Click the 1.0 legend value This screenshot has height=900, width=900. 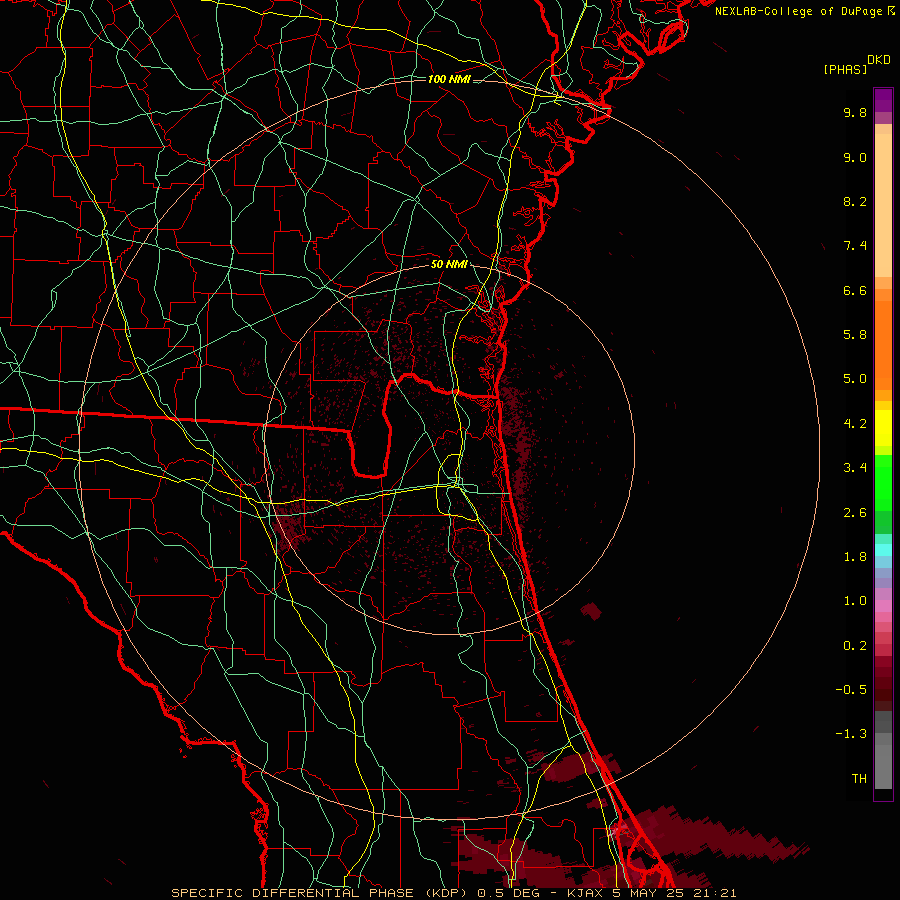point(855,601)
